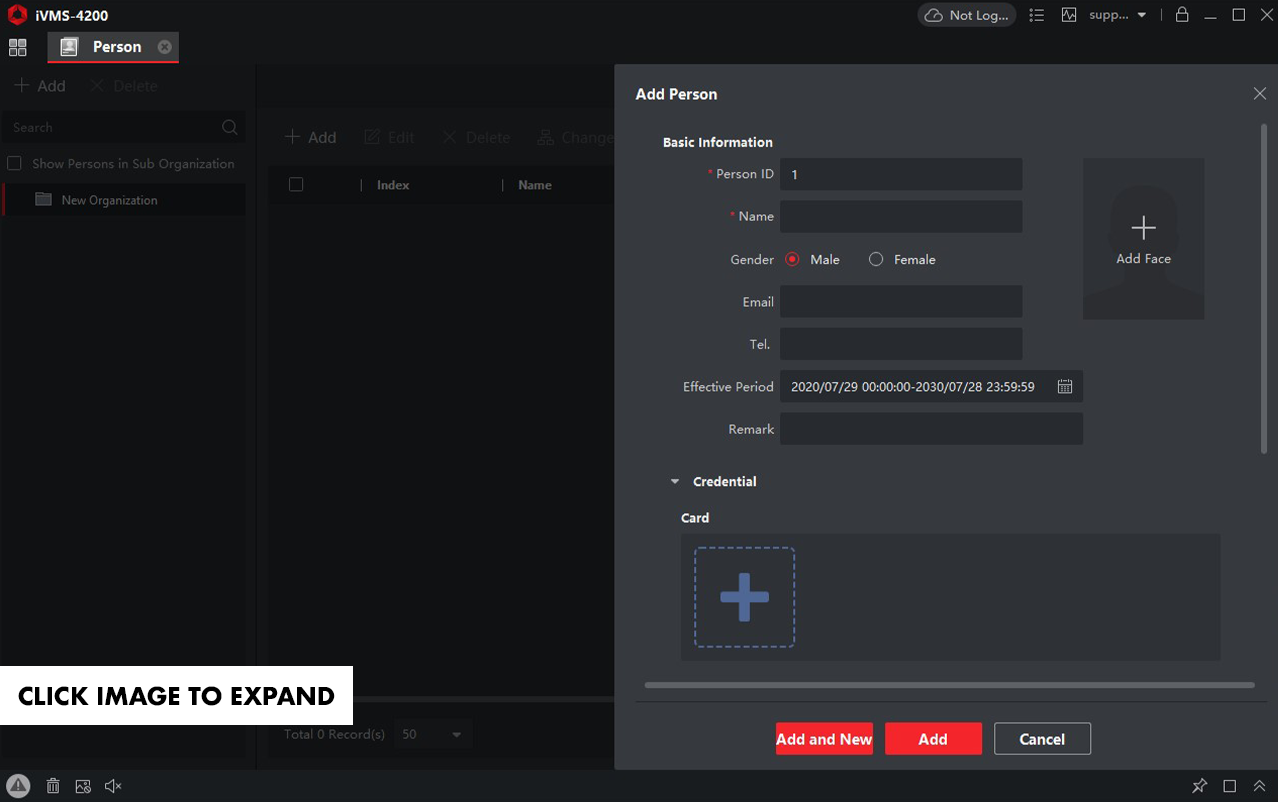Open the task list icon in title bar
Screen dimensions: 1278x802
coord(1037,15)
